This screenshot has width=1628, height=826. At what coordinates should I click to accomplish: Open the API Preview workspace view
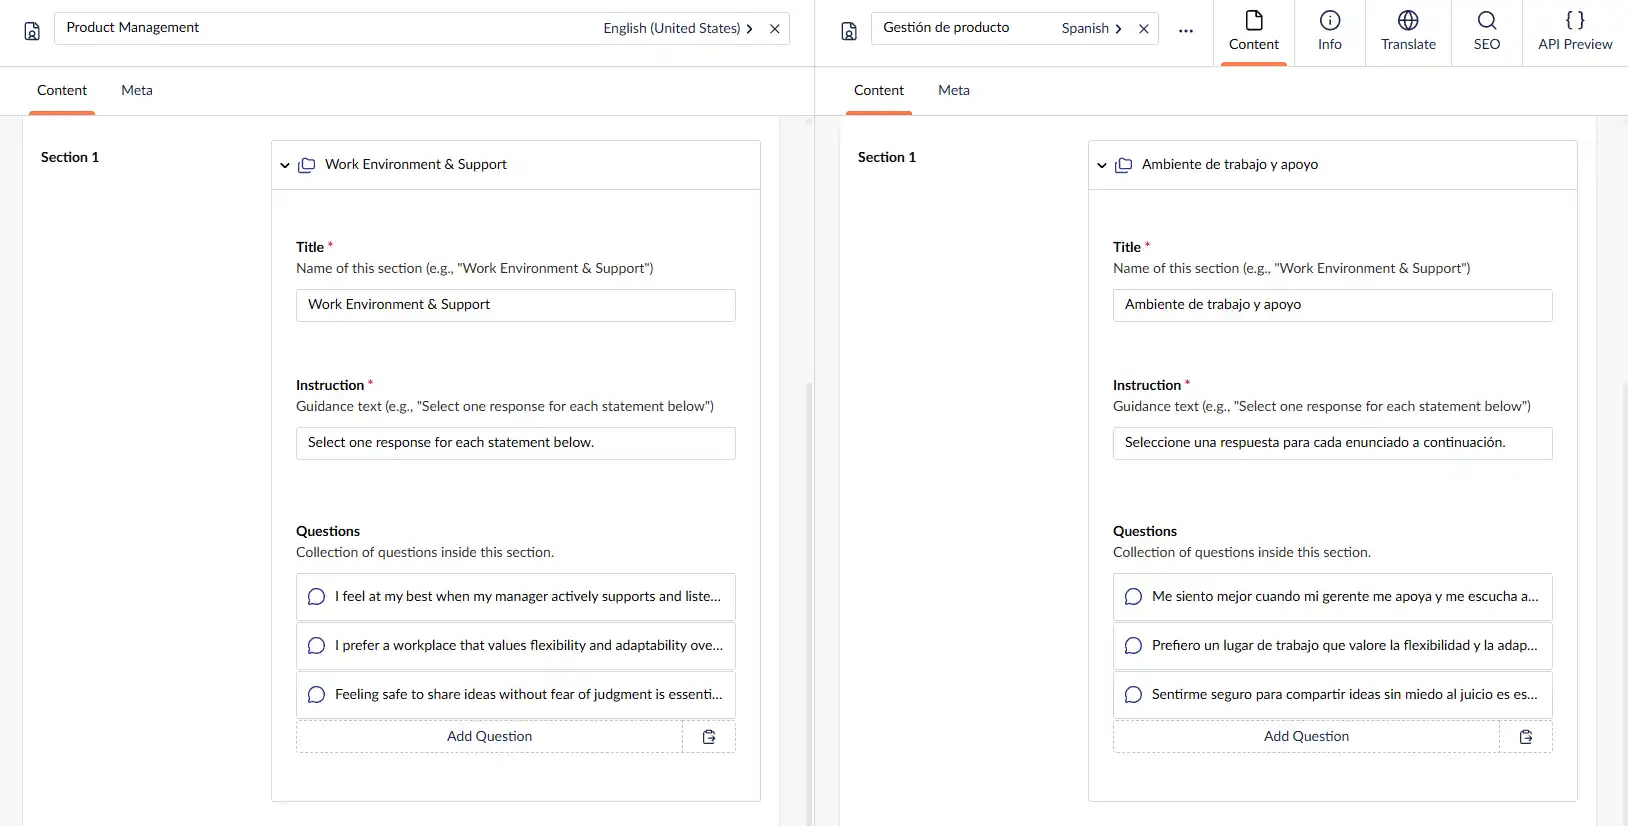pyautogui.click(x=1575, y=33)
